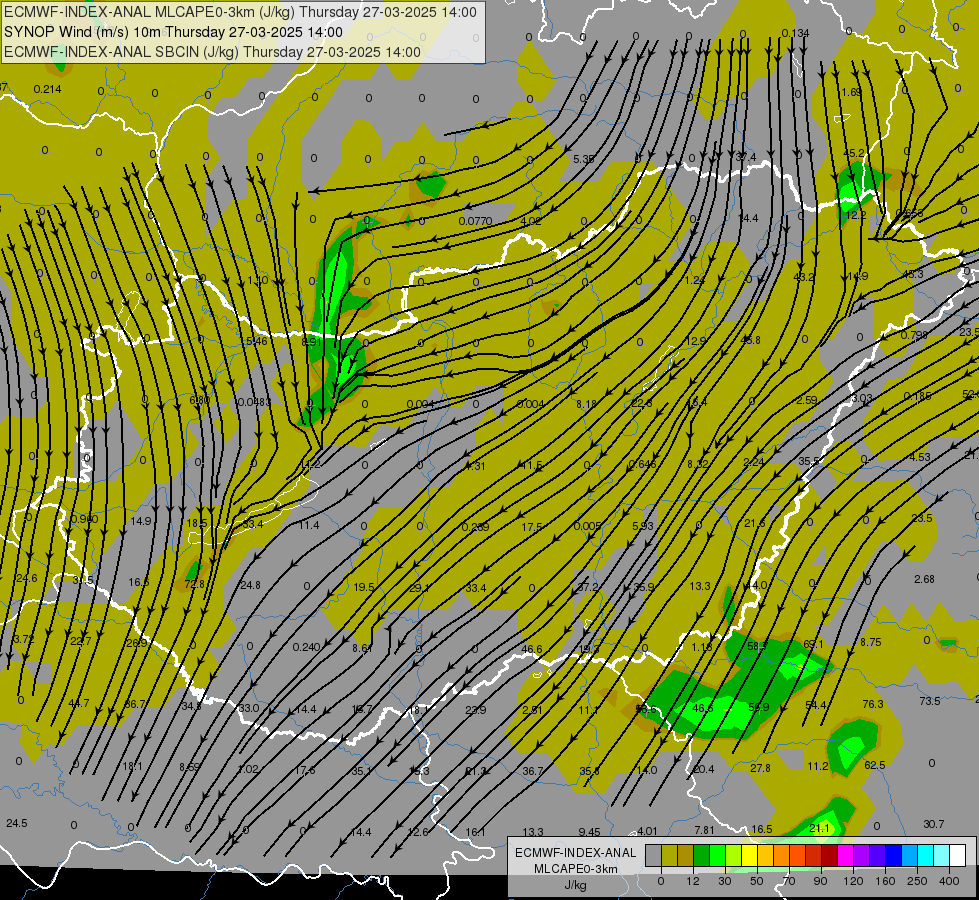979x900 pixels.
Task: Click the 0.214 value on the map
Action: click(x=47, y=89)
